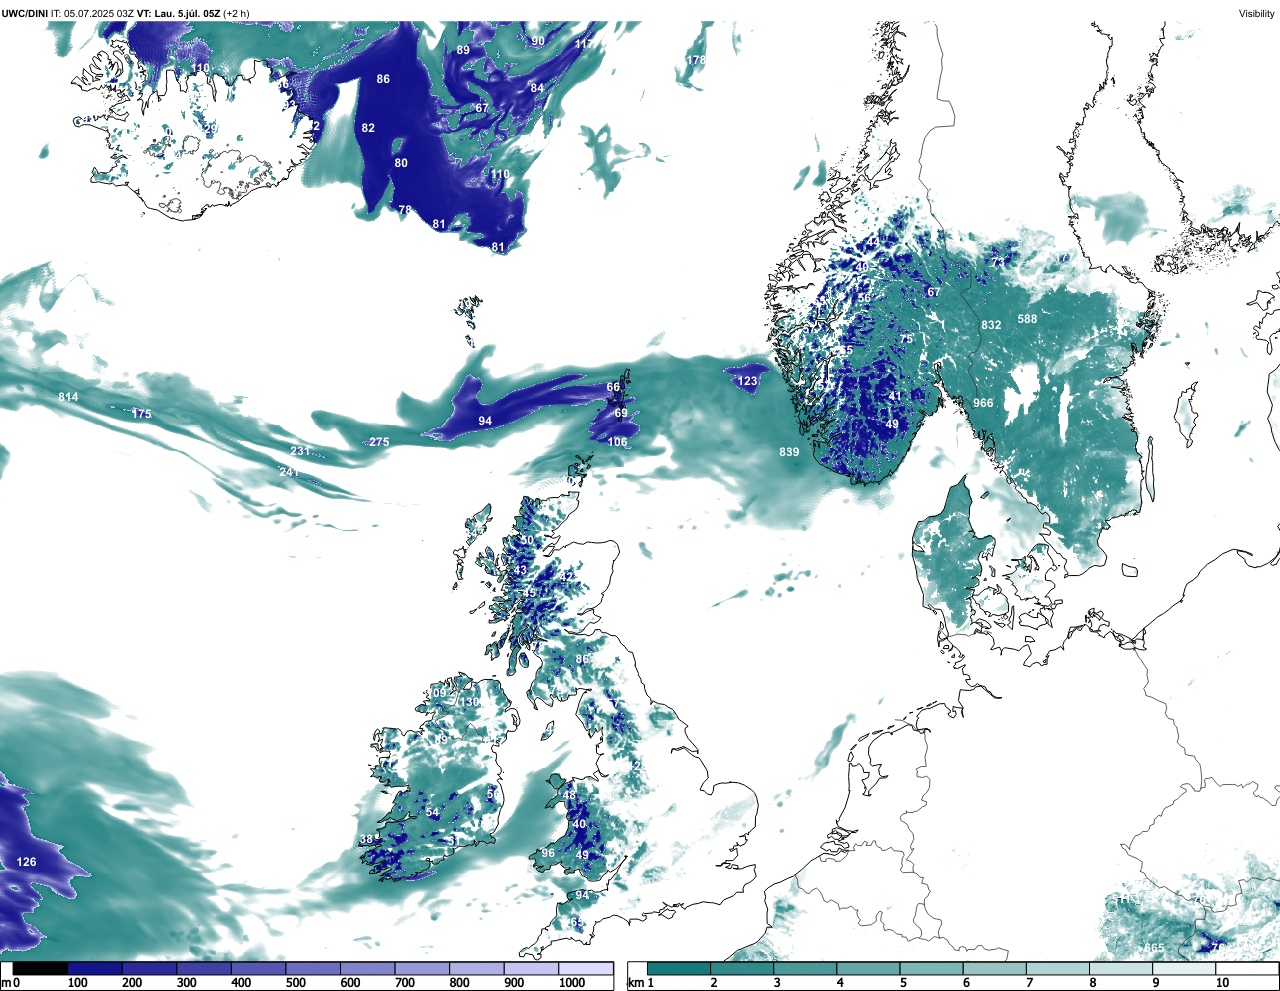Click the 10 label on kilometre scale
This screenshot has height=991, width=1280.
1222,983
